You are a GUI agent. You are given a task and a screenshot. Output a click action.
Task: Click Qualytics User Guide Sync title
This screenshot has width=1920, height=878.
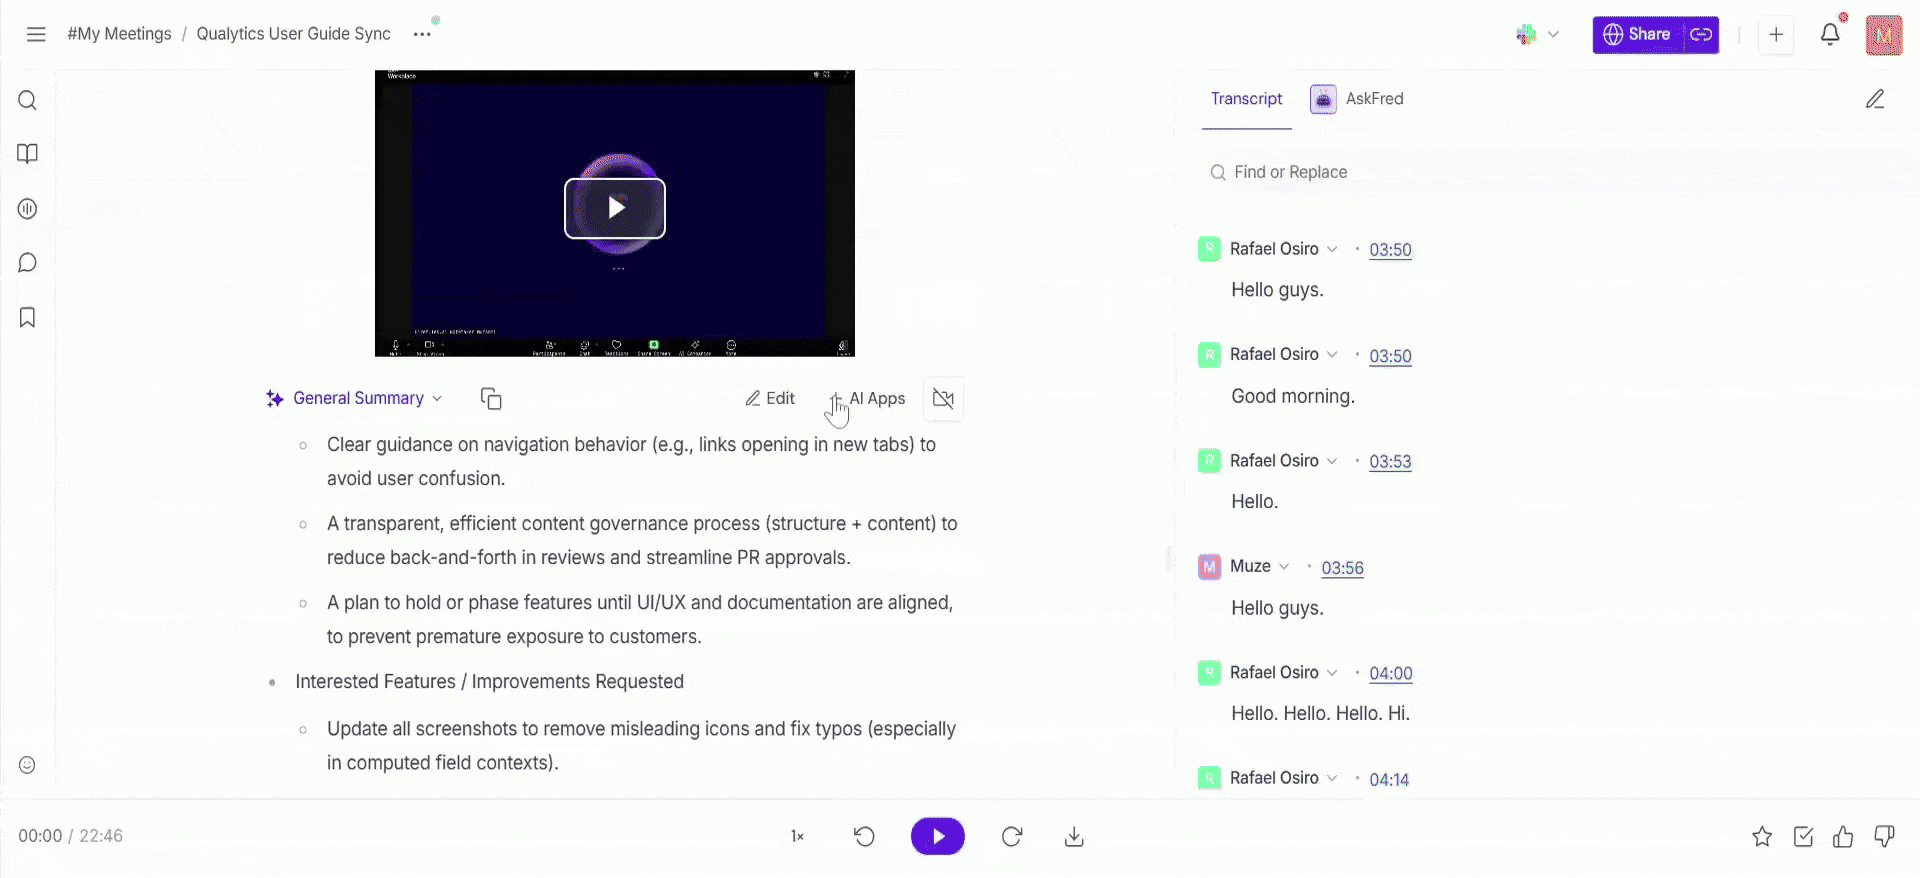pyautogui.click(x=293, y=34)
